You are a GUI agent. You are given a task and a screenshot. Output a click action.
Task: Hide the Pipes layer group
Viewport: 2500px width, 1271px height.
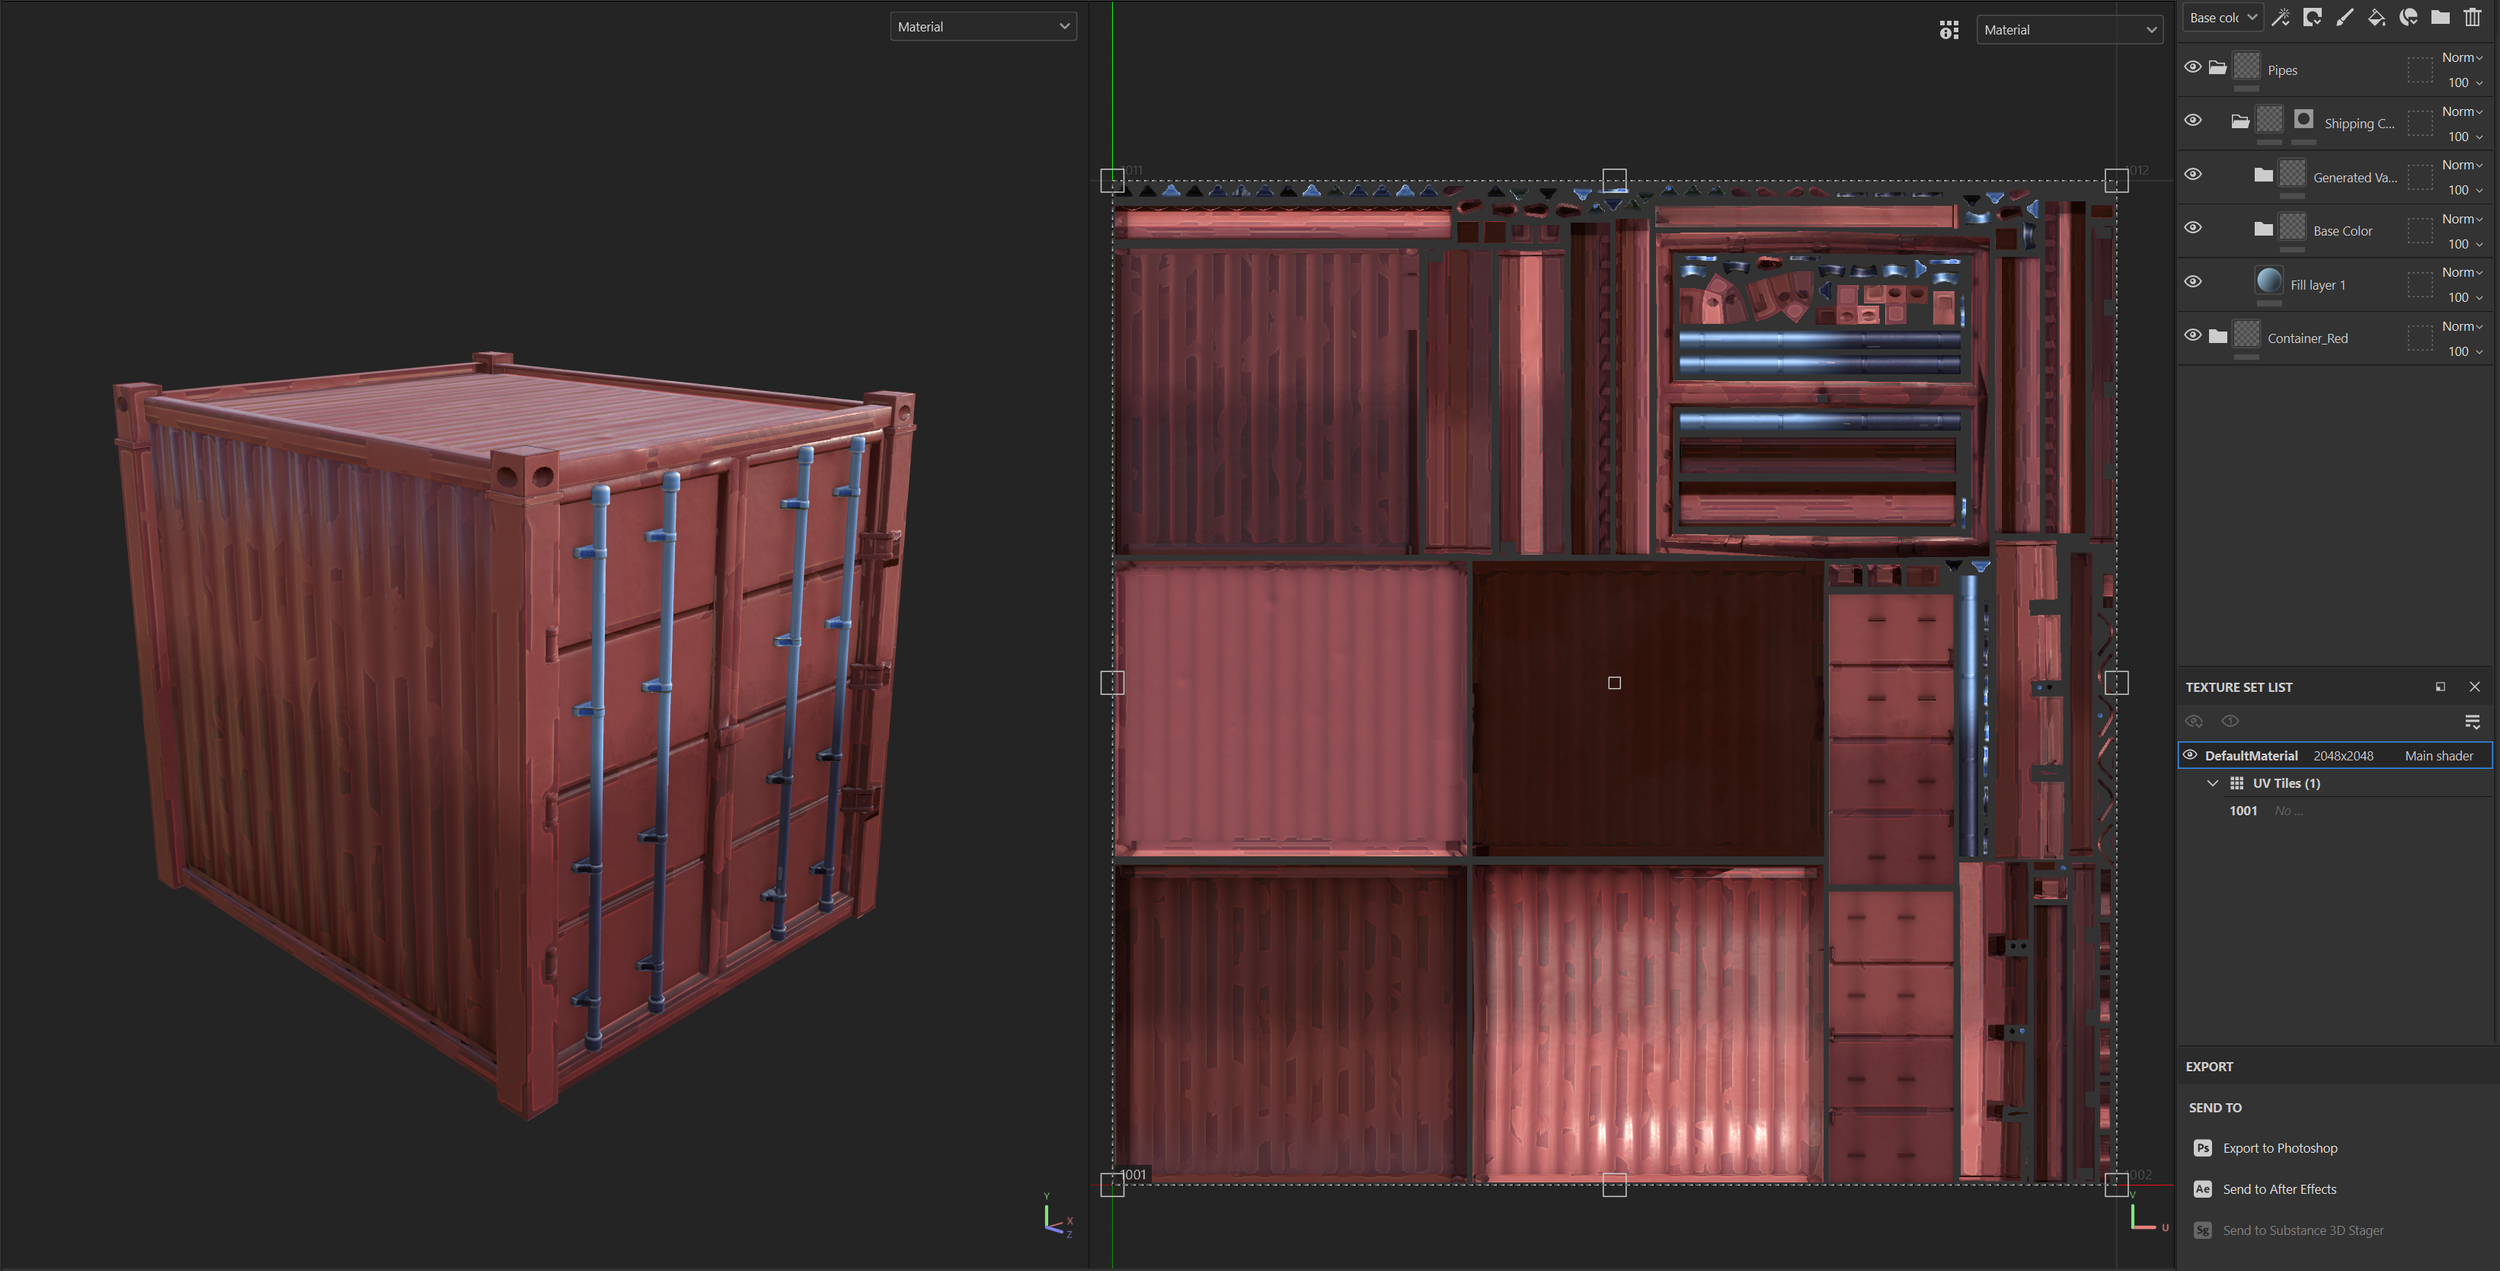click(2193, 67)
